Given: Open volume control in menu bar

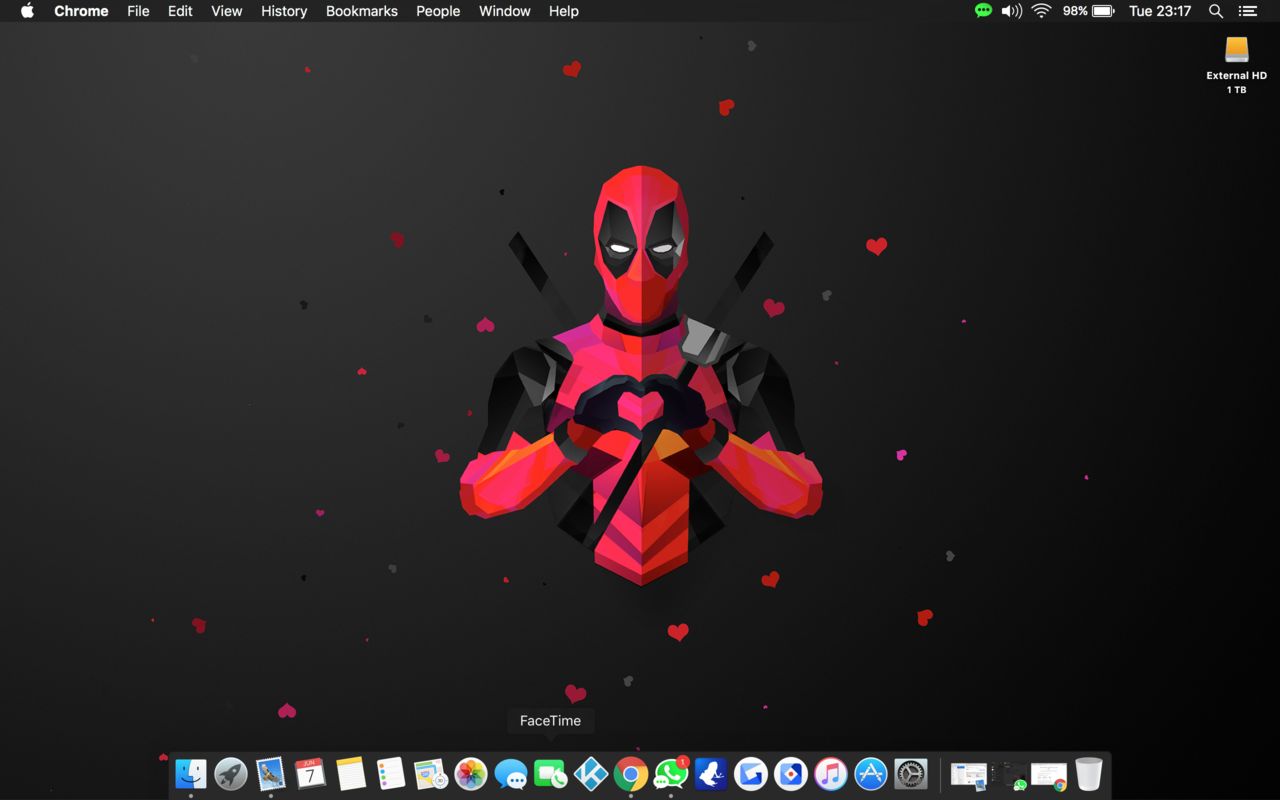Looking at the screenshot, I should 1012,11.
